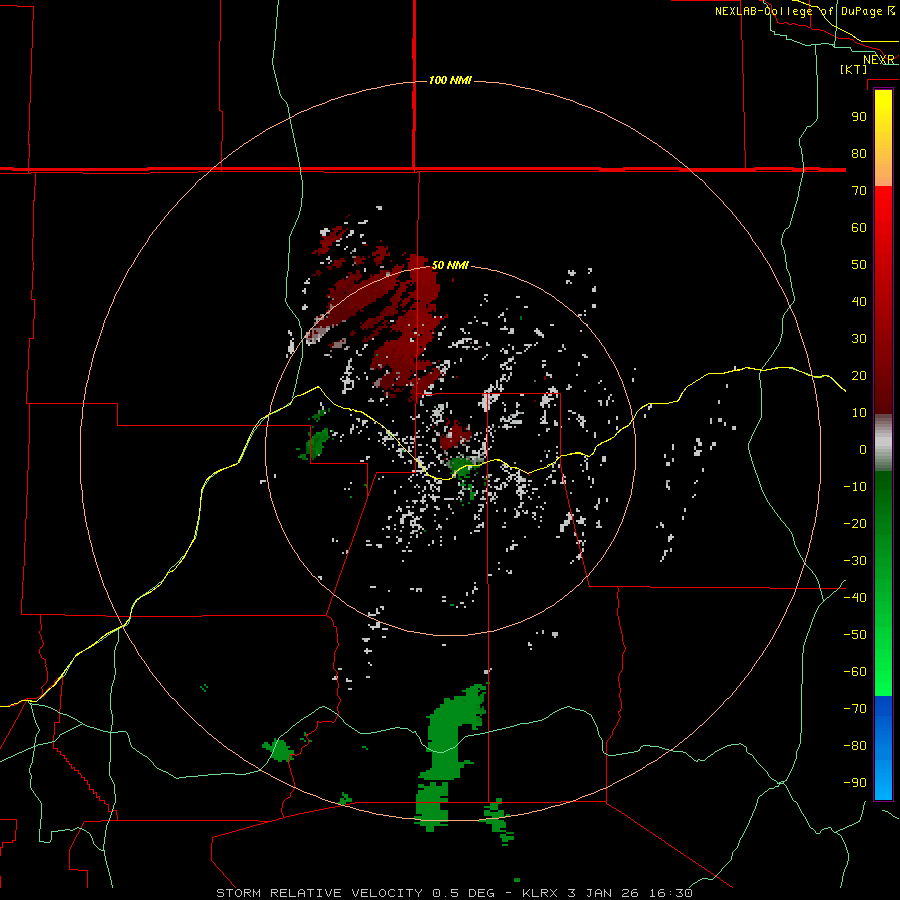Select the positive 80 scale label
The width and height of the screenshot is (900, 900).
point(859,153)
